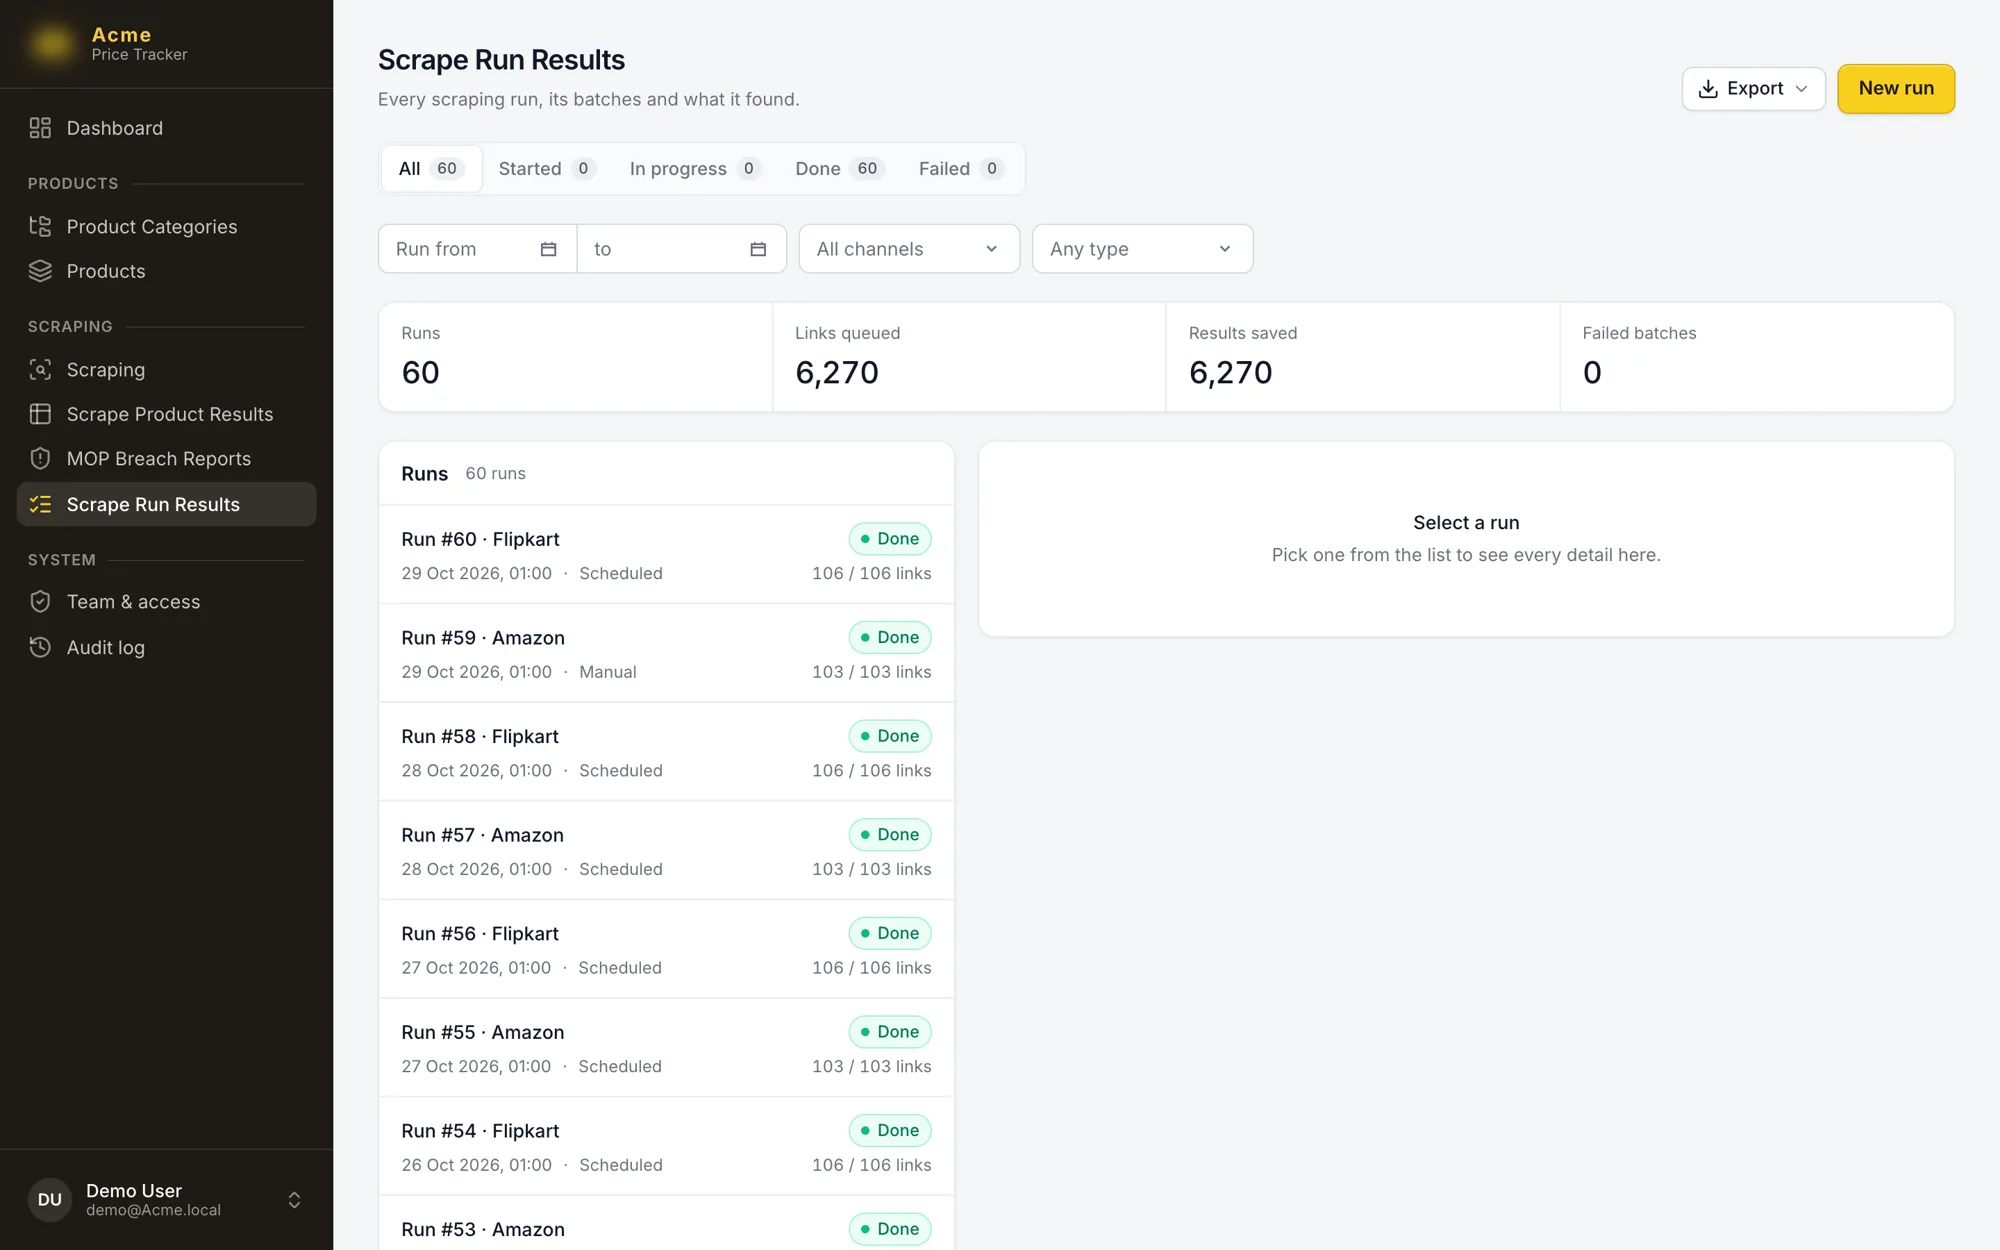The width and height of the screenshot is (2000, 1250).
Task: Switch to the Failed tab
Action: coord(961,169)
